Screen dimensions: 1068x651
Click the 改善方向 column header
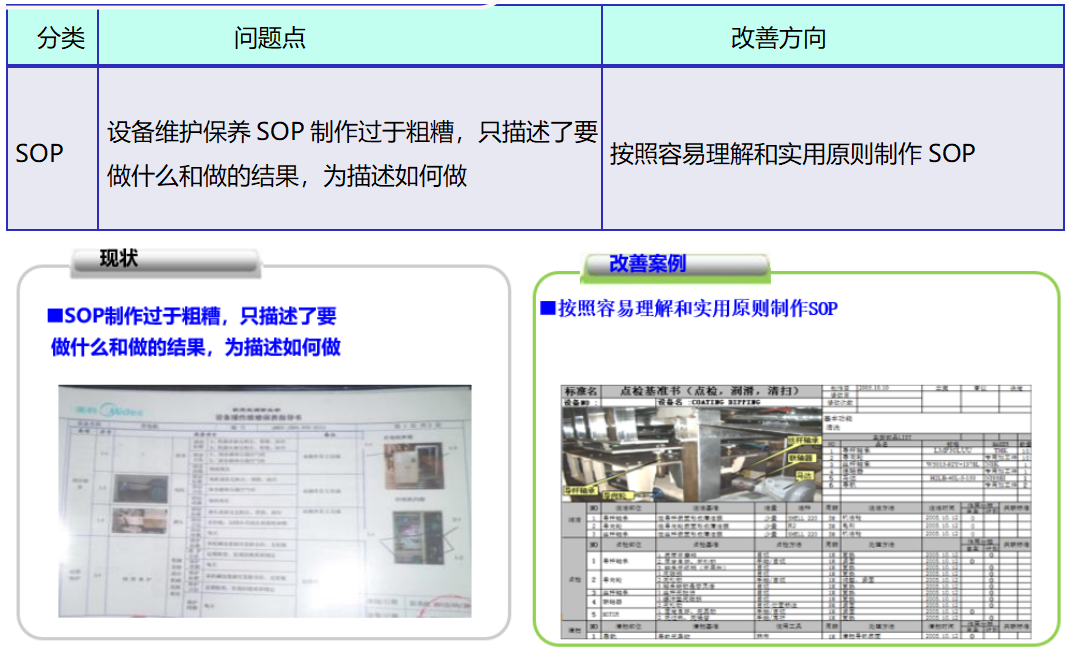(778, 39)
